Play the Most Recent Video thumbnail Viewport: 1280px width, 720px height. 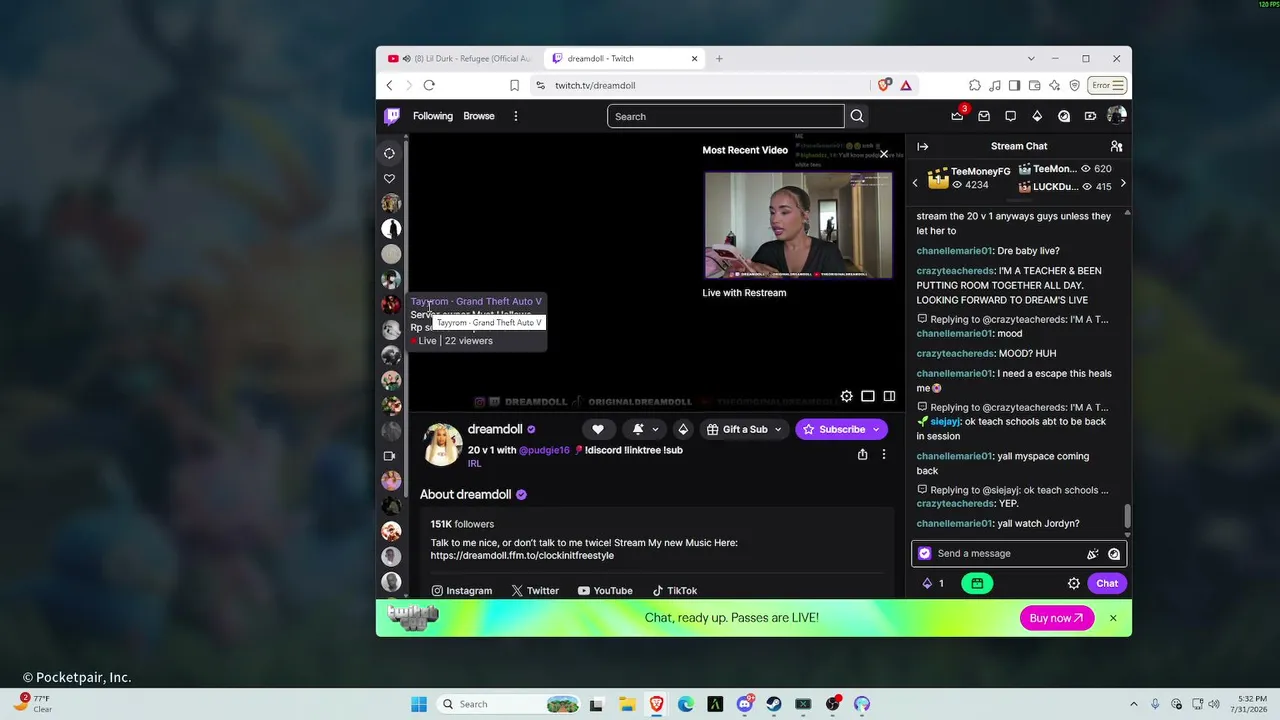click(798, 225)
